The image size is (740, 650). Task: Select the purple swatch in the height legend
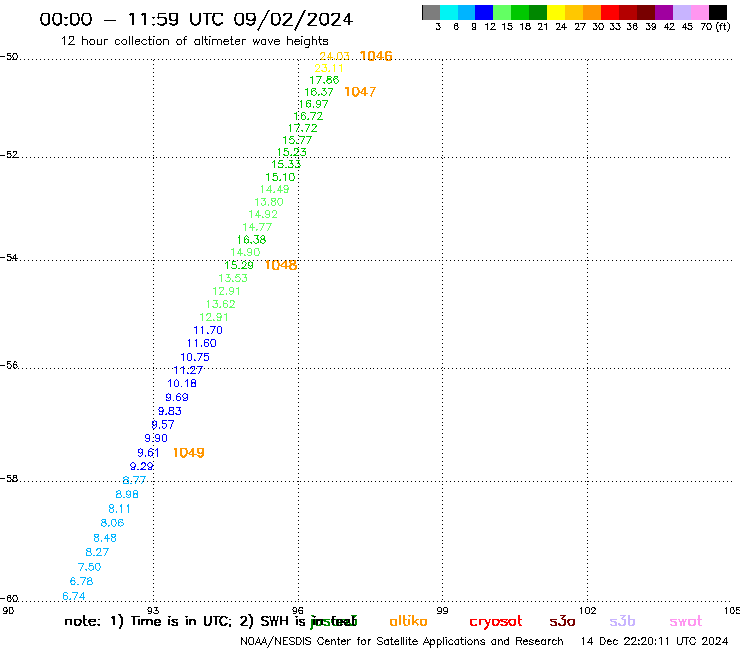click(x=664, y=12)
